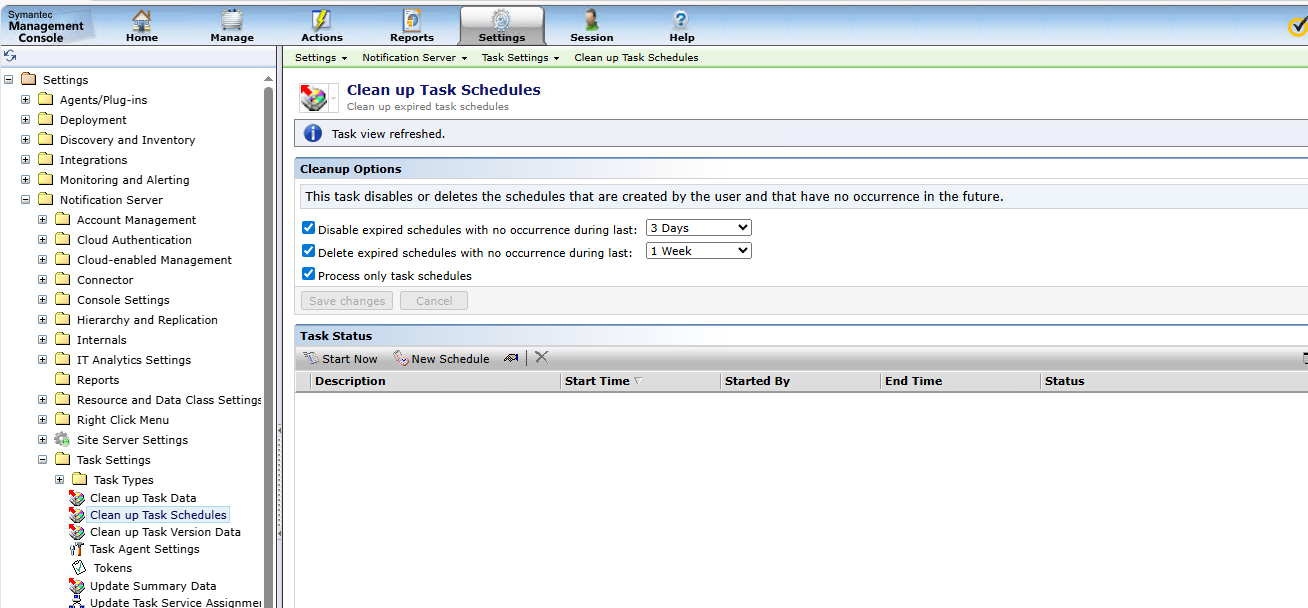Open the 1 Week dropdown
This screenshot has width=1308, height=608.
[x=699, y=251]
